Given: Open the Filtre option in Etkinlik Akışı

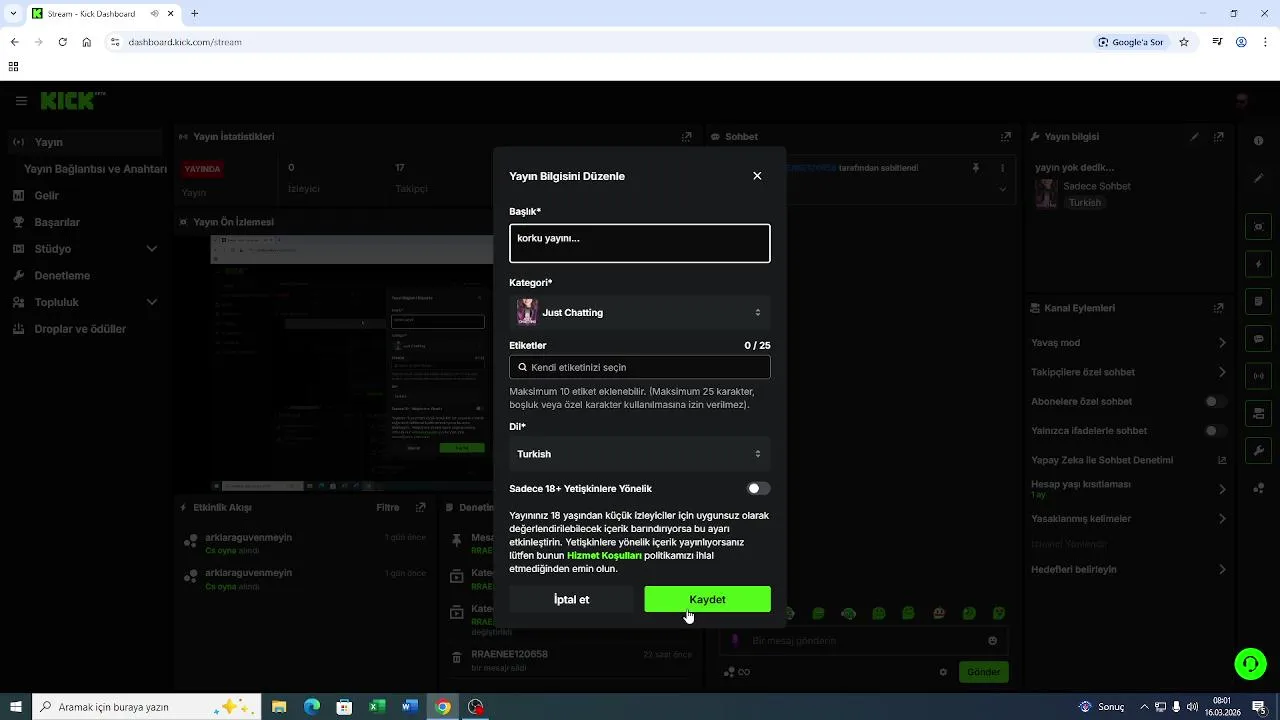Looking at the screenshot, I should 388,508.
